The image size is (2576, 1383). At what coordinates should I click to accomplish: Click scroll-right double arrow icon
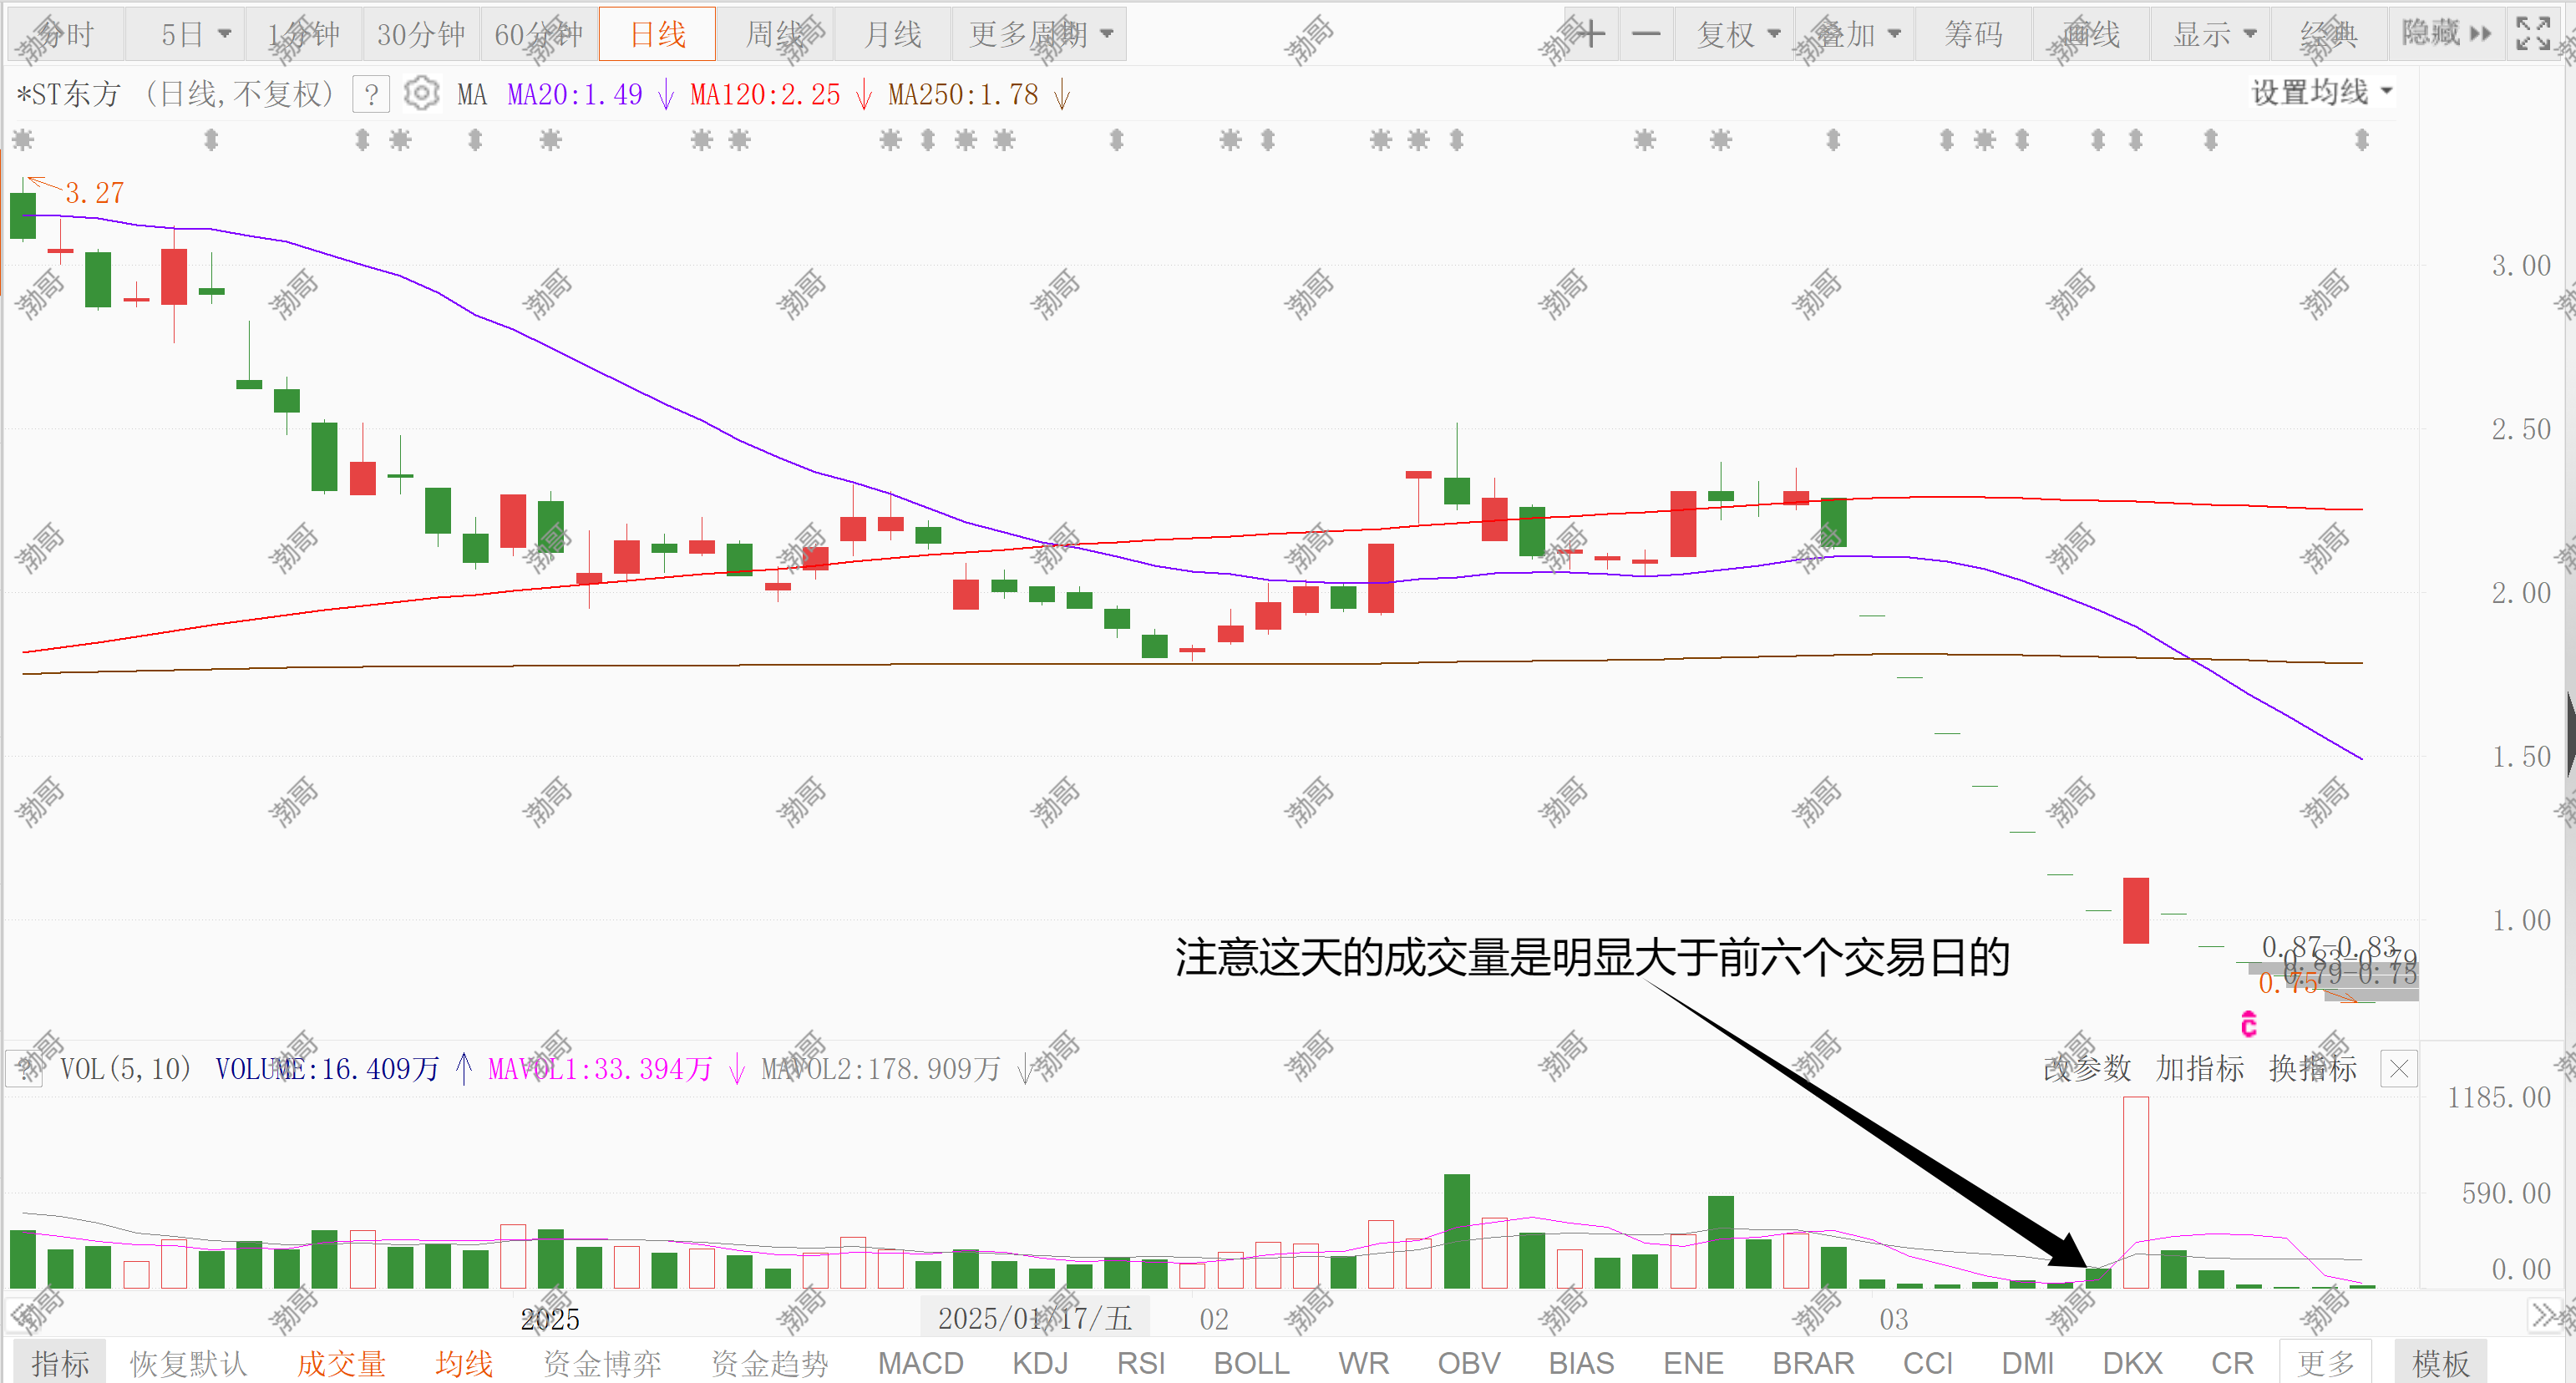(x=2544, y=1314)
